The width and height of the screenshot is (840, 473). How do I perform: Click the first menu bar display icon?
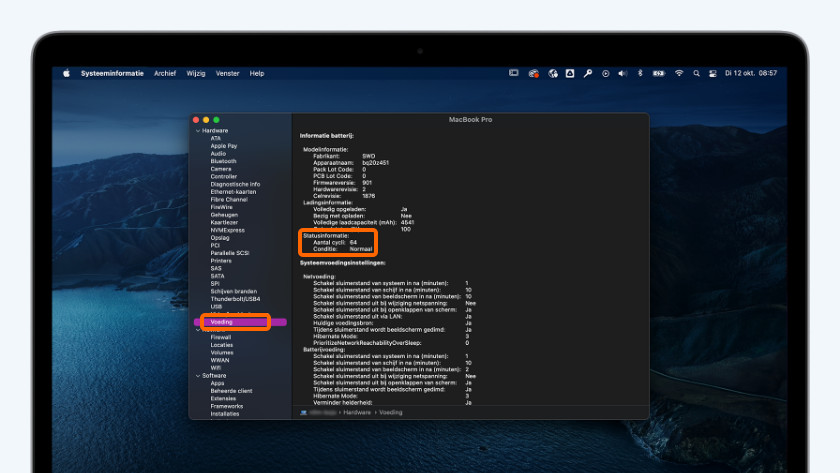[514, 73]
